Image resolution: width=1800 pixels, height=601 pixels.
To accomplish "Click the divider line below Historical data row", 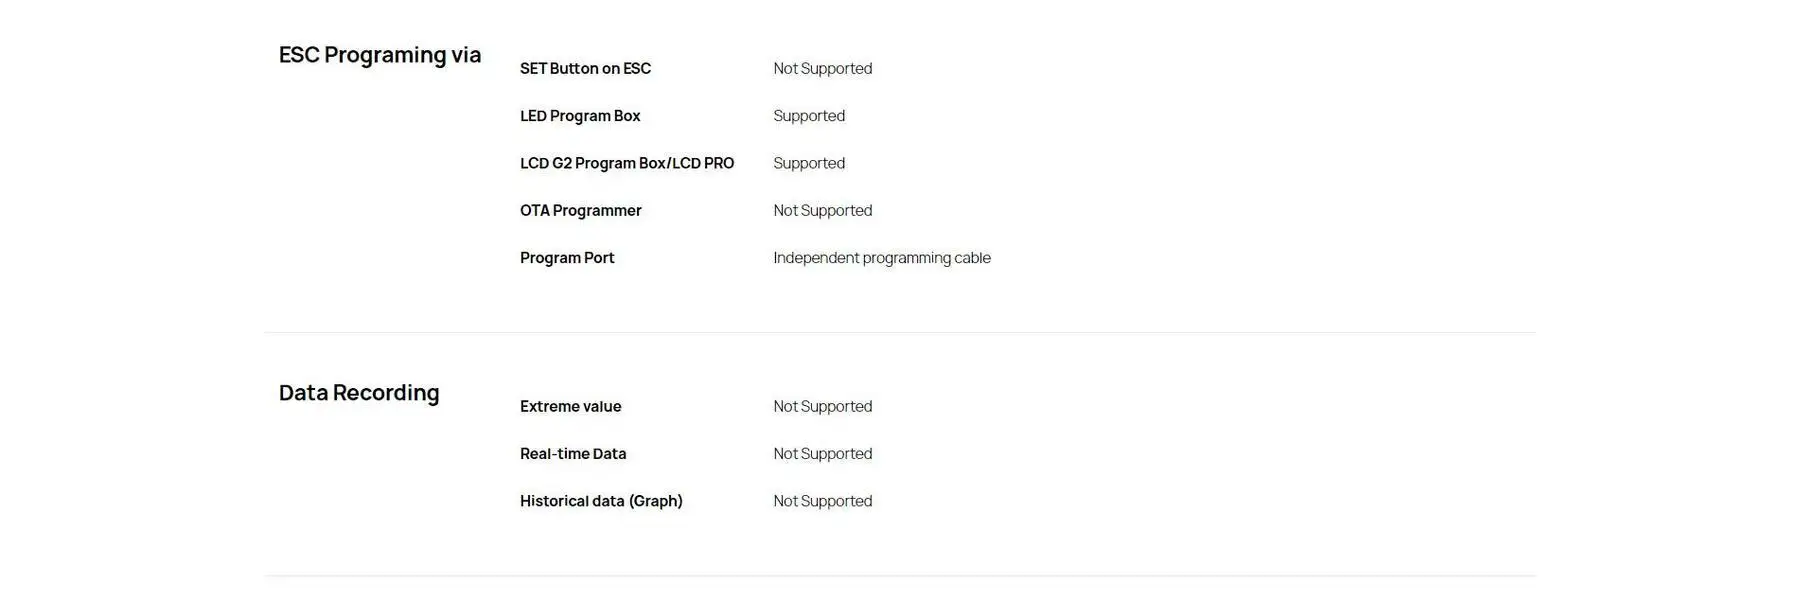I will coord(900,576).
